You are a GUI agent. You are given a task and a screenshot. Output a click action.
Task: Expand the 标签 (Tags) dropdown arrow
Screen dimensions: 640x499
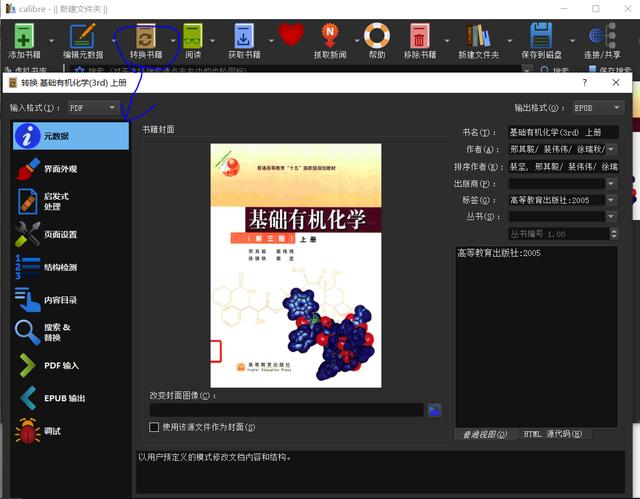(611, 200)
